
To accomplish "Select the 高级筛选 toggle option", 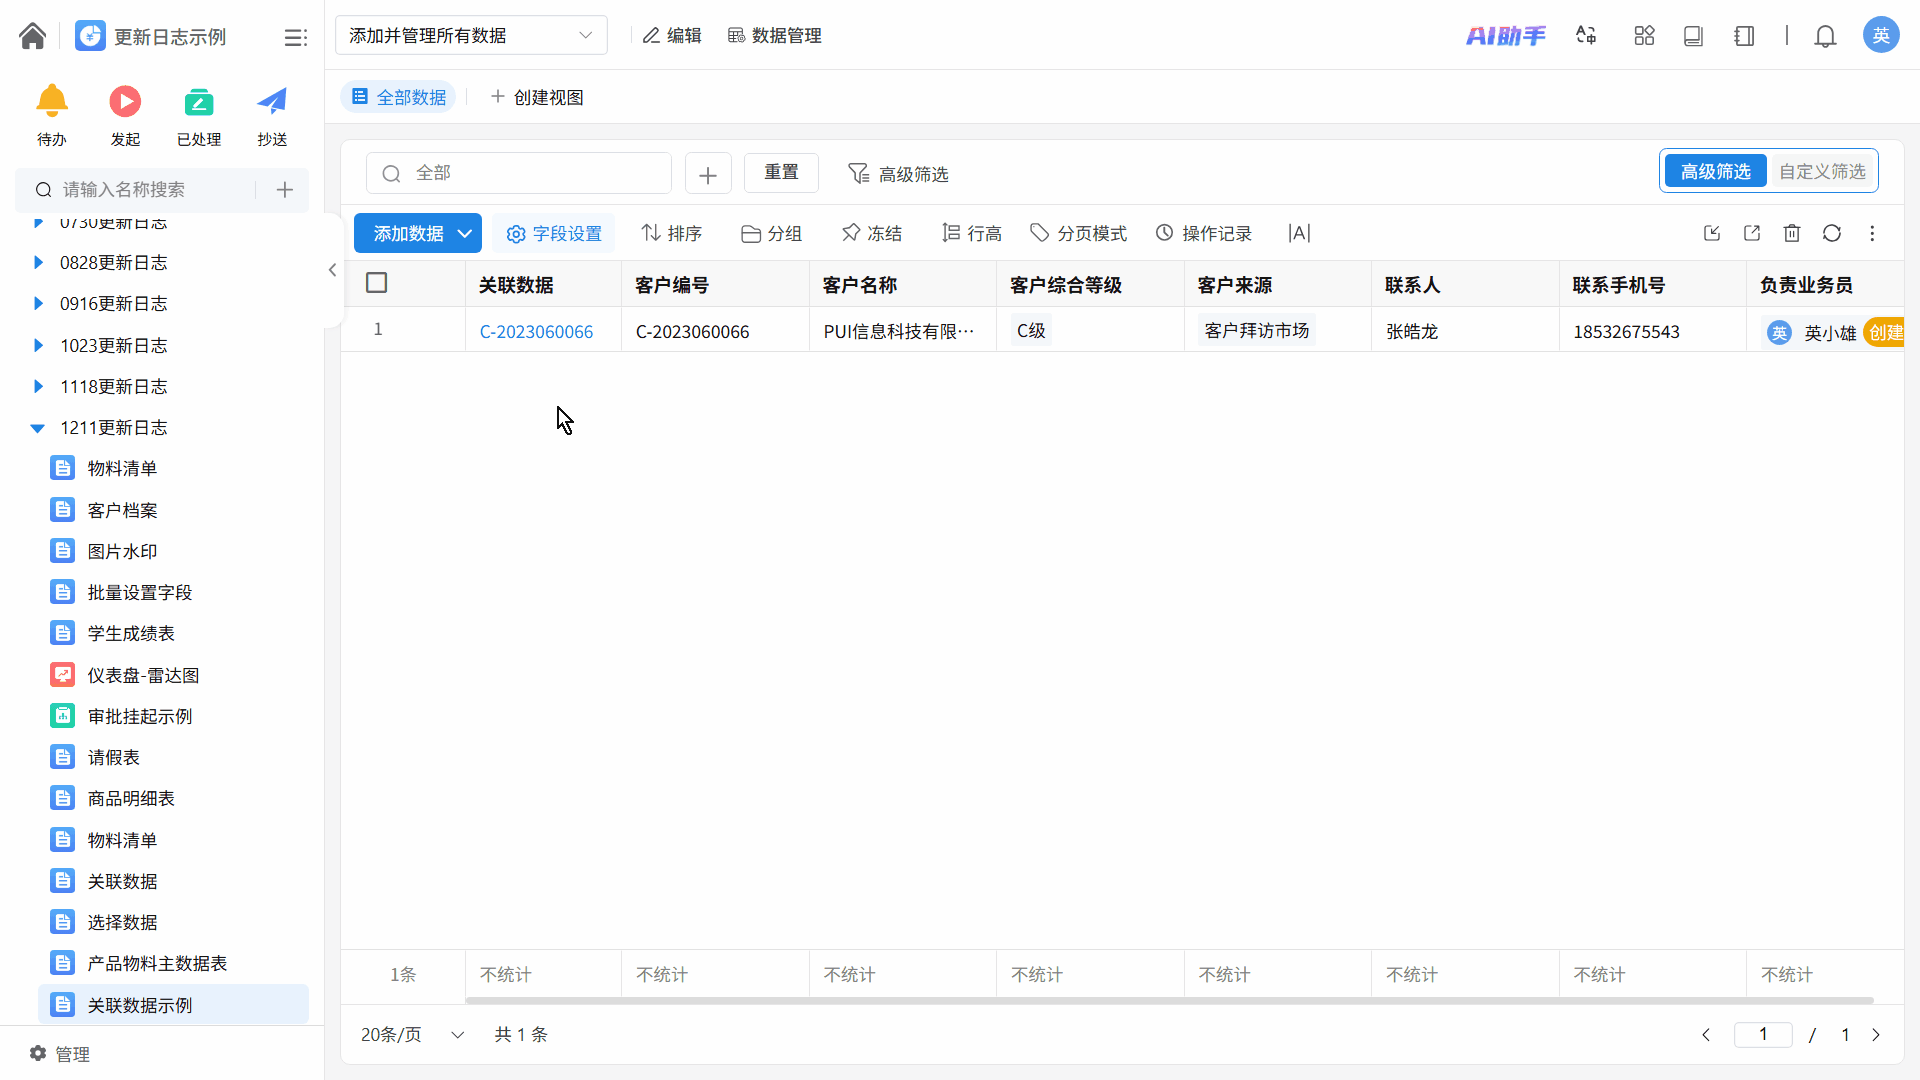I will pyautogui.click(x=1715, y=171).
